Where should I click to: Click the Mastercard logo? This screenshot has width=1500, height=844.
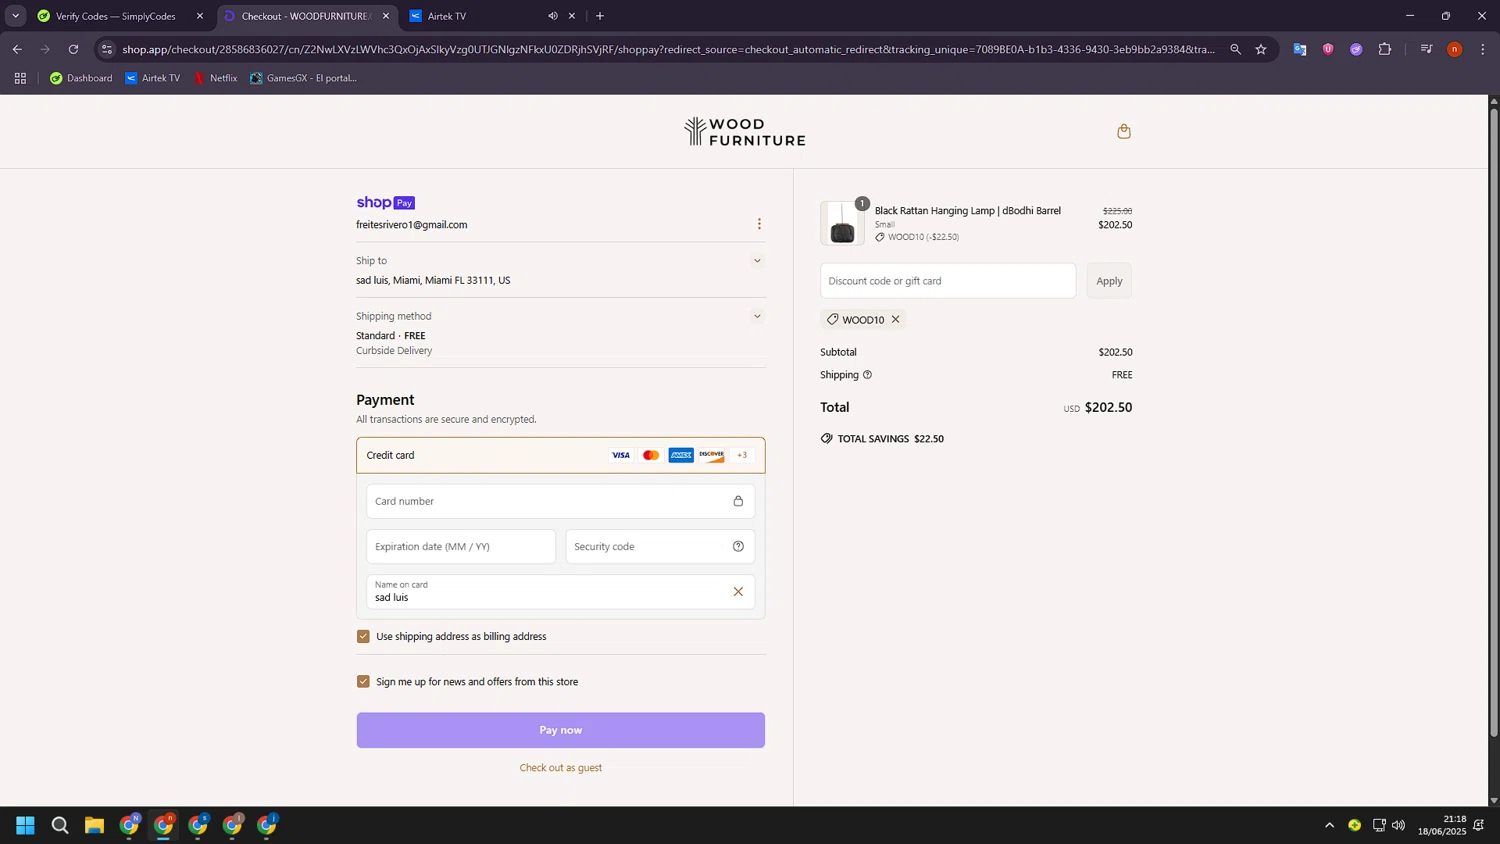(651, 455)
